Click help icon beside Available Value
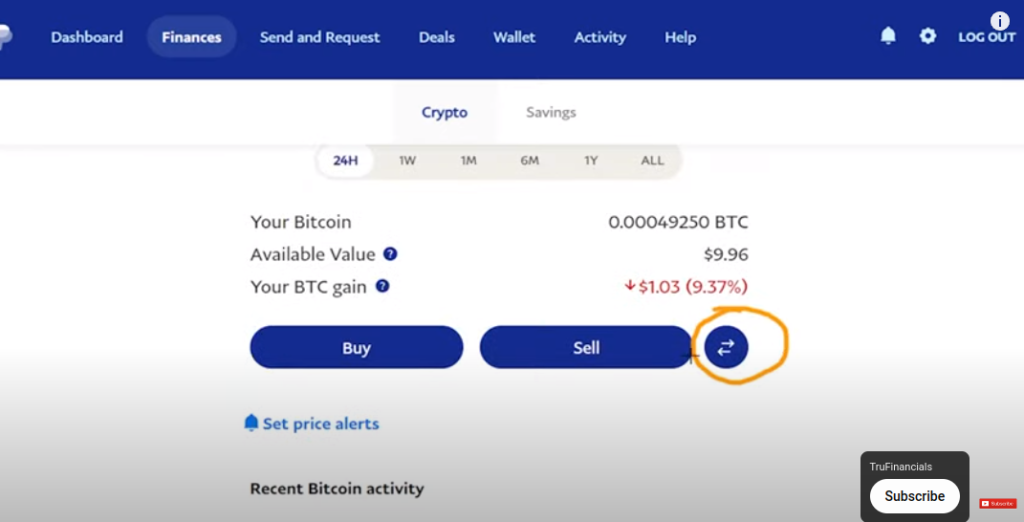This screenshot has height=522, width=1024. tap(390, 253)
